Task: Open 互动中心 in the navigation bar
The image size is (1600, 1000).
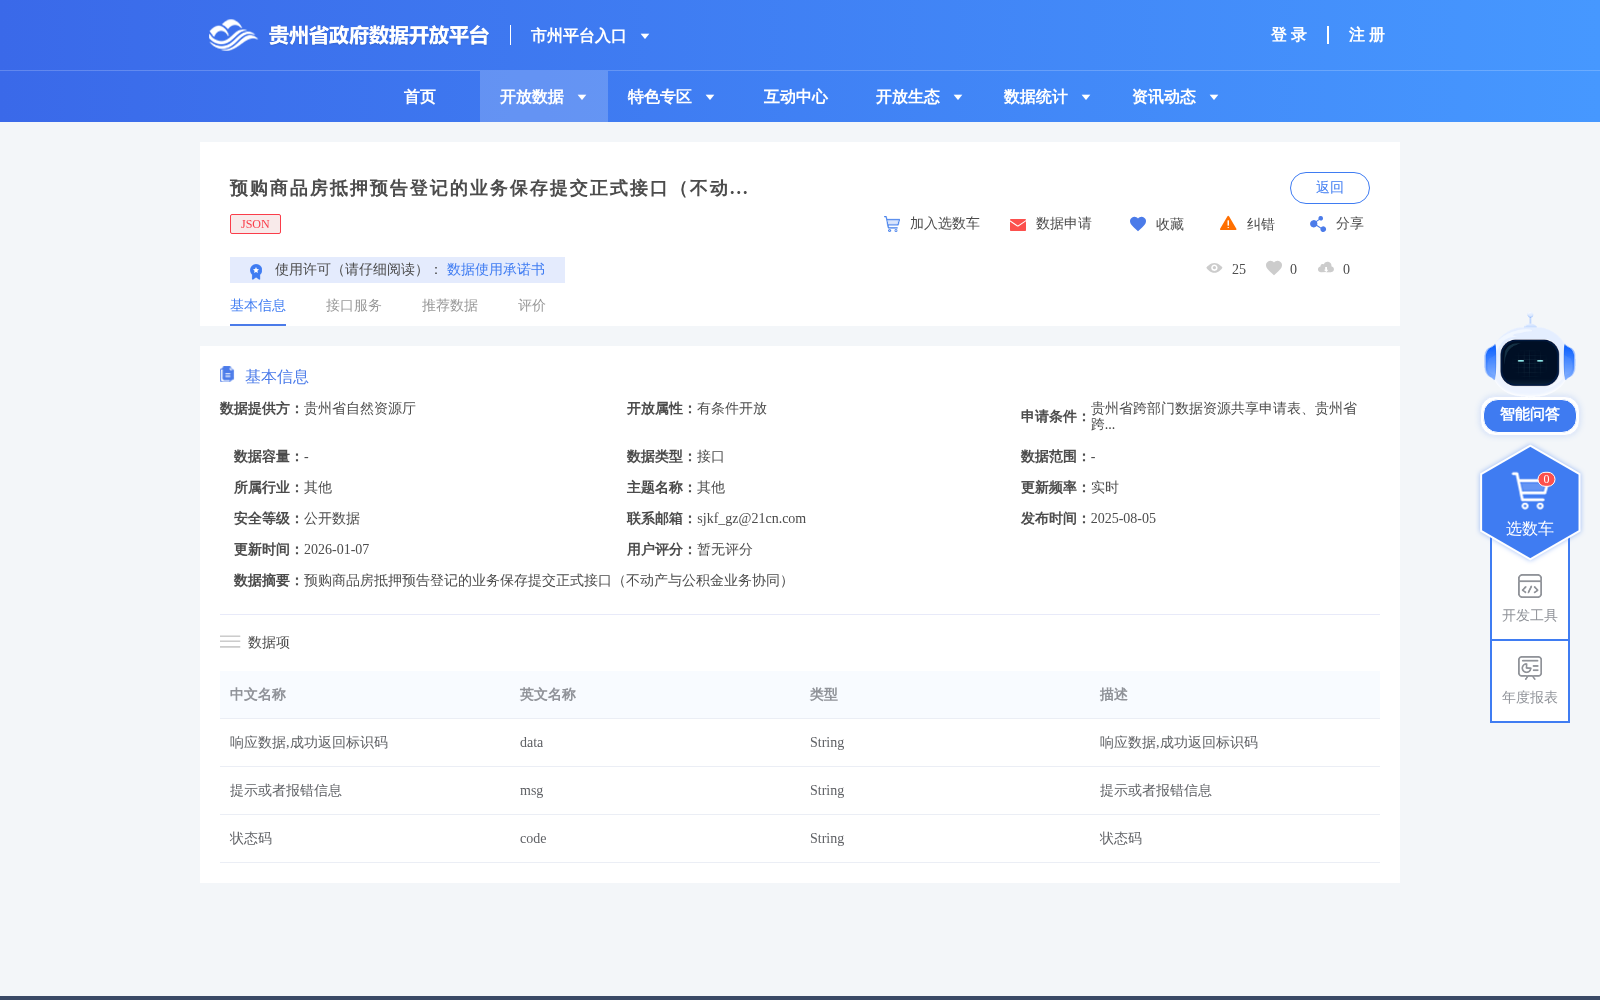Action: point(796,97)
